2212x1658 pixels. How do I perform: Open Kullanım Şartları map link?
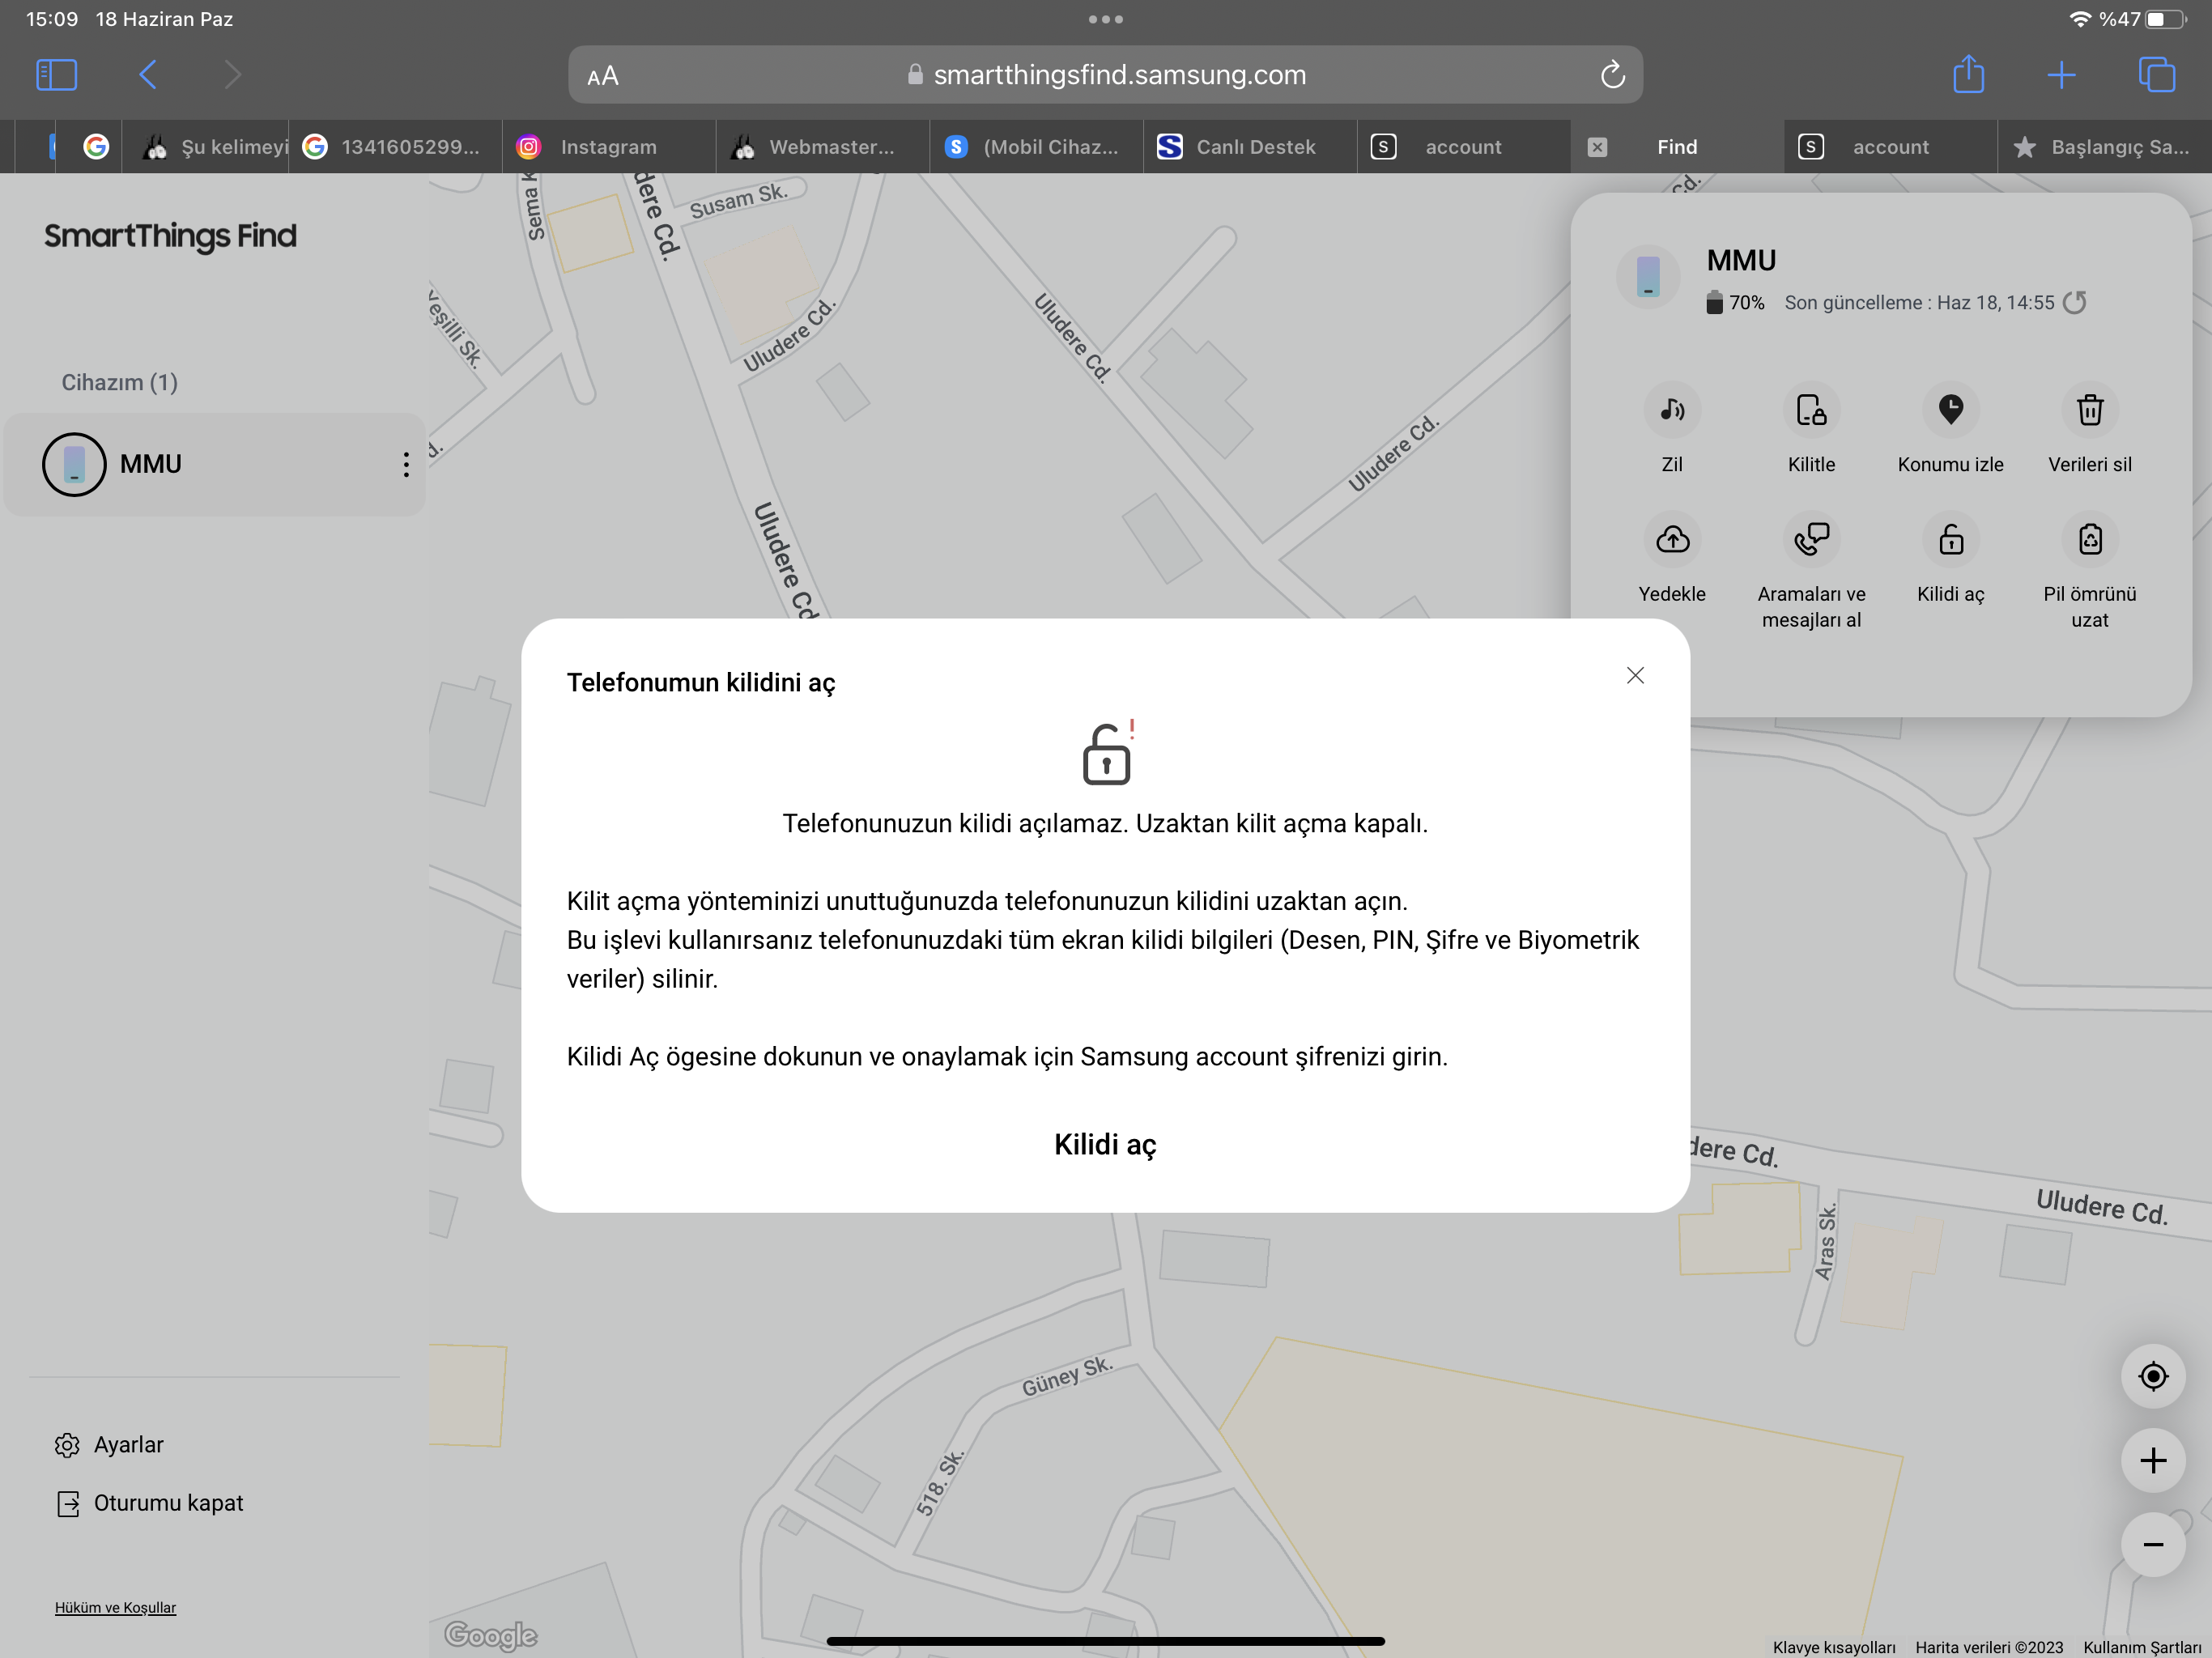(x=2142, y=1647)
